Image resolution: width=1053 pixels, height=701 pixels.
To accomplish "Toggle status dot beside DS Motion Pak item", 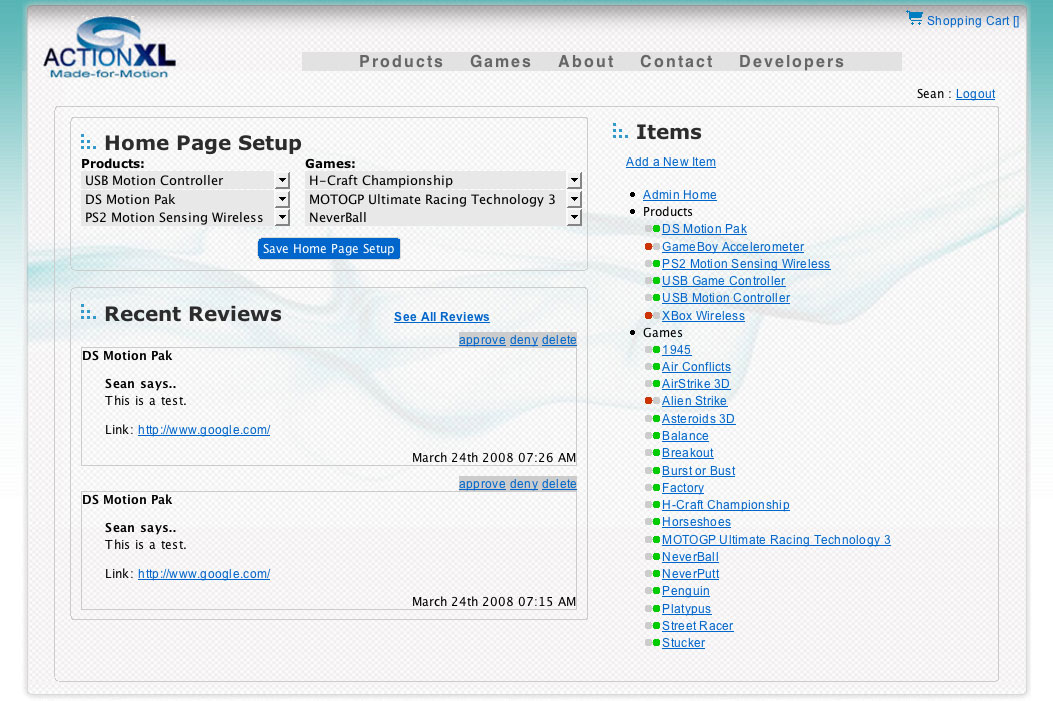I will 653,229.
